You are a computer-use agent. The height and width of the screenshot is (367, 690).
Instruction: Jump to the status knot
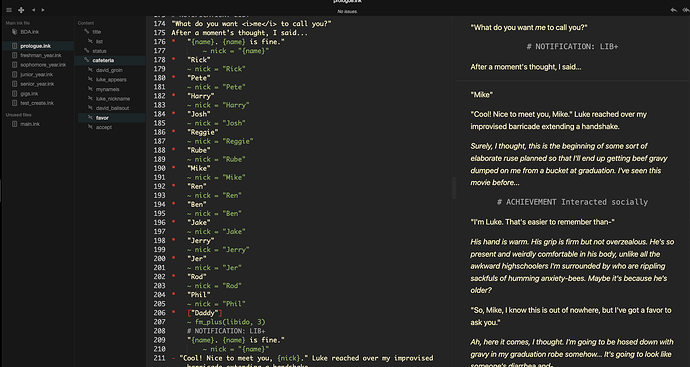pos(99,51)
